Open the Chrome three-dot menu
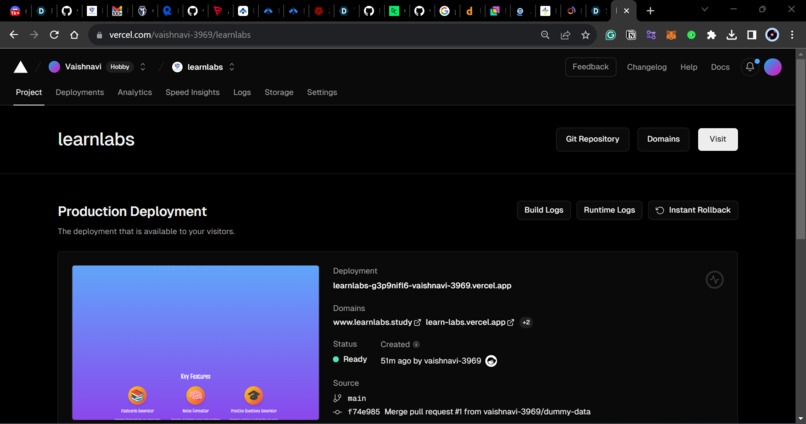806x424 pixels. (x=792, y=35)
